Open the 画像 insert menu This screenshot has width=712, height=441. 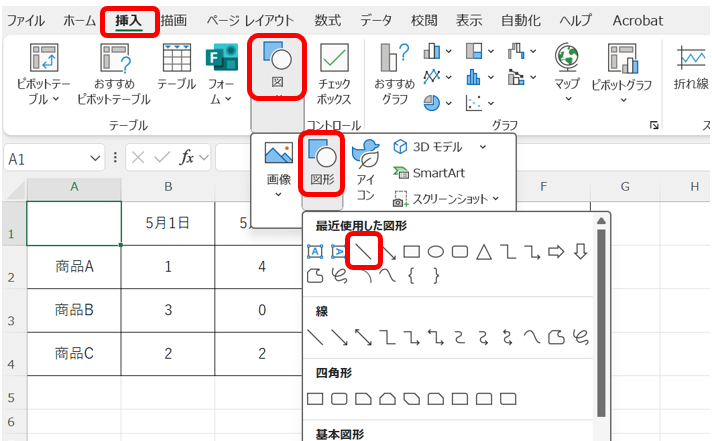pyautogui.click(x=278, y=169)
